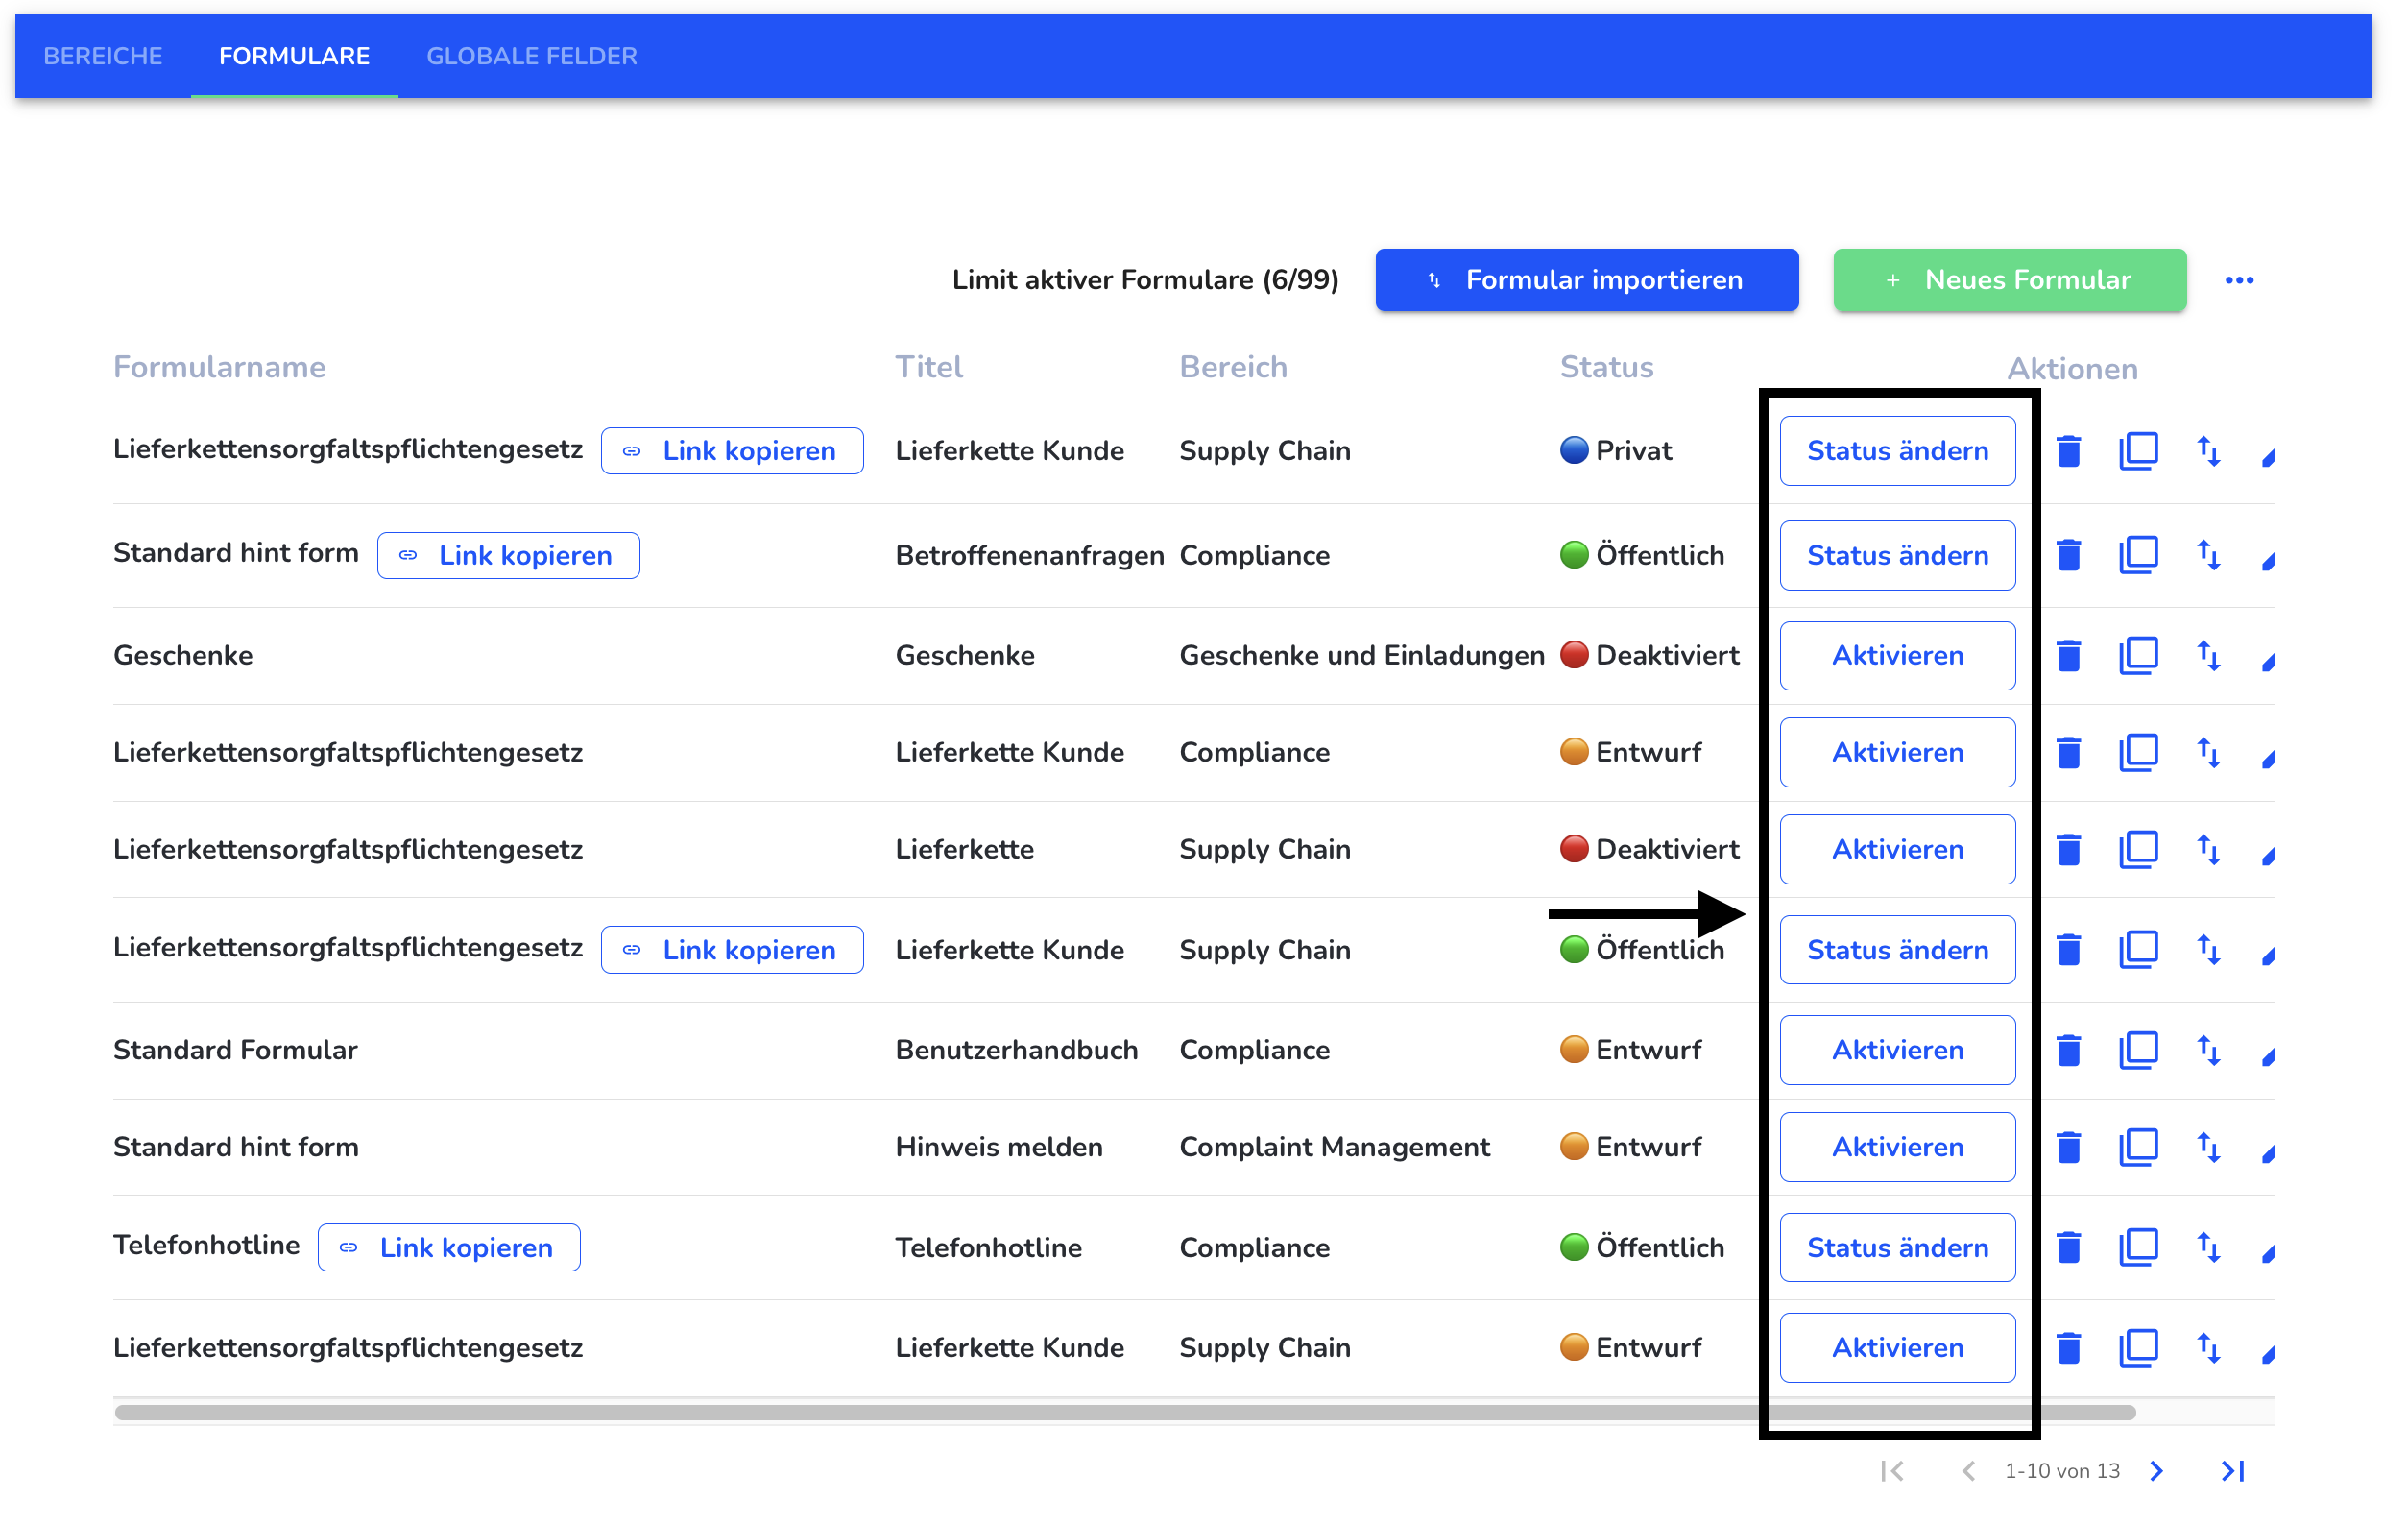2408x1525 pixels.
Task: Select the Formulare tab
Action: pos(294,56)
